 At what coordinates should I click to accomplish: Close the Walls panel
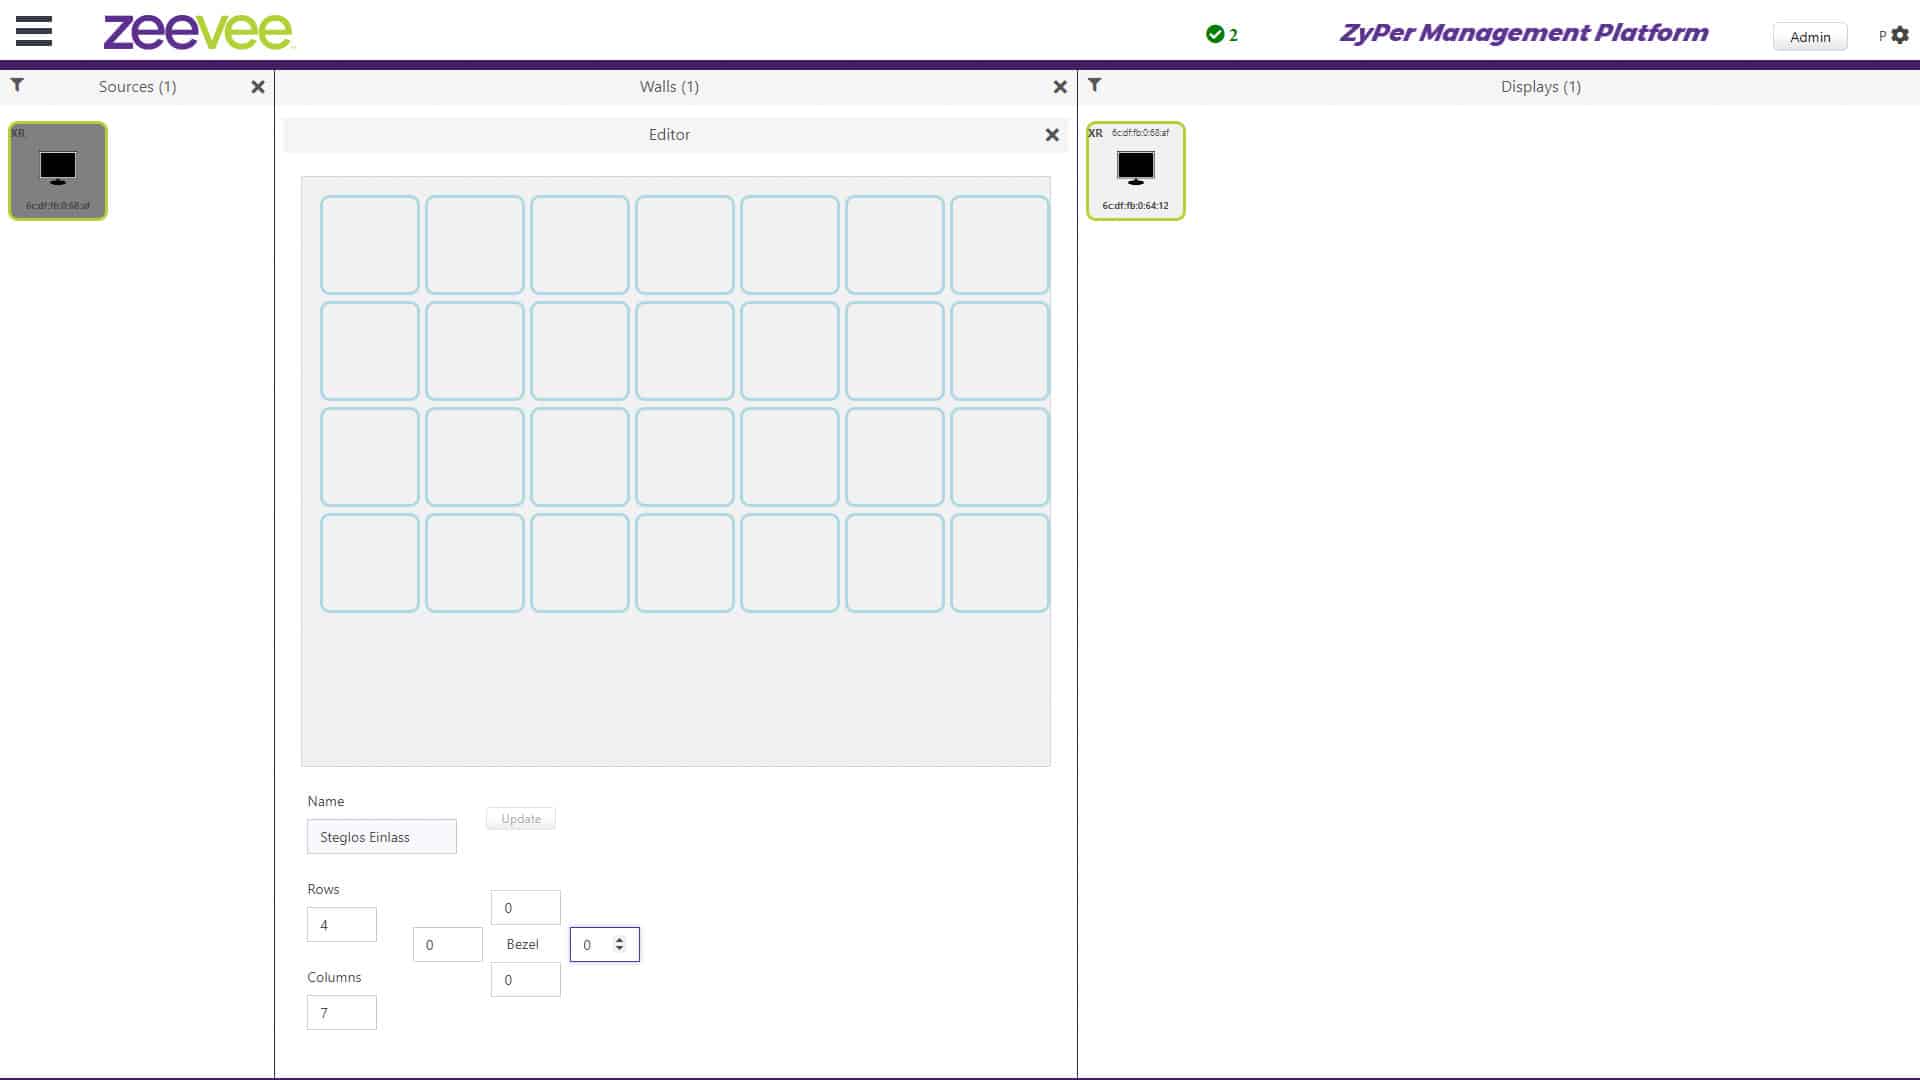tap(1060, 87)
